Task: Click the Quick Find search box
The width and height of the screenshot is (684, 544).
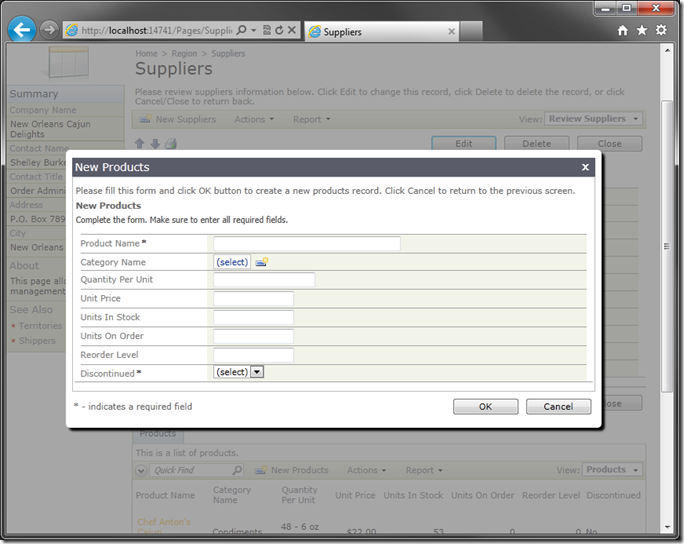Action: tap(191, 470)
